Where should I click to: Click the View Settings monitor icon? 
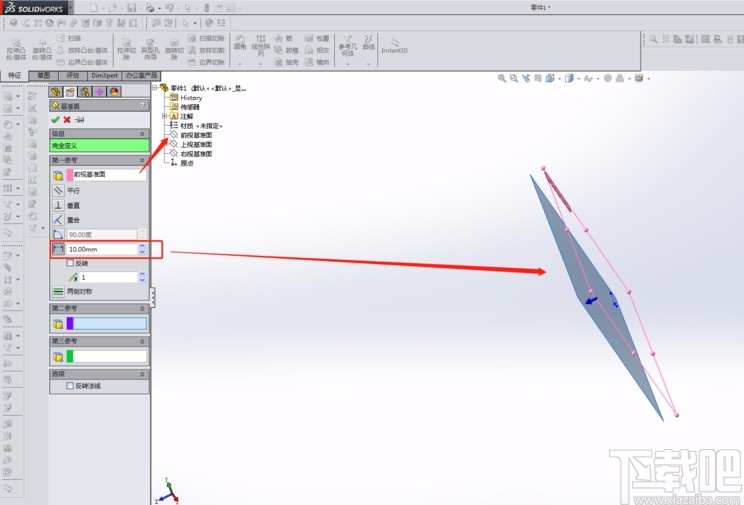[x=639, y=78]
